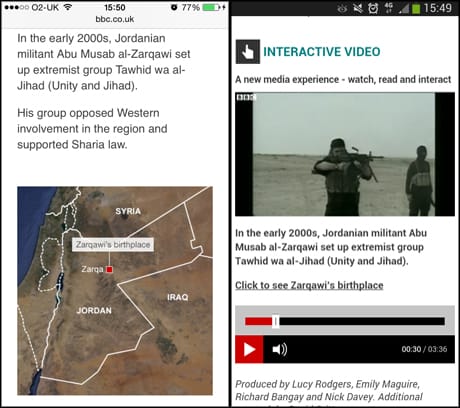Click the IRAQ label on the map

(x=177, y=297)
